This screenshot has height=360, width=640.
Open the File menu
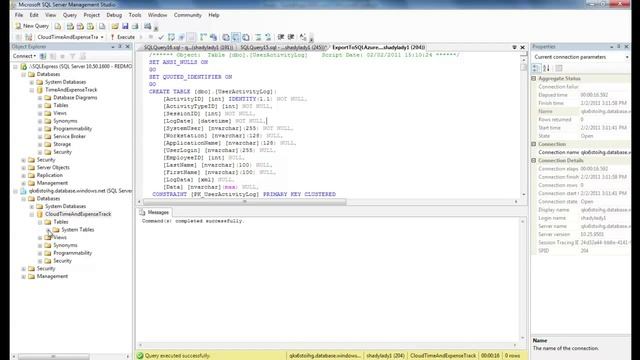click(19, 15)
